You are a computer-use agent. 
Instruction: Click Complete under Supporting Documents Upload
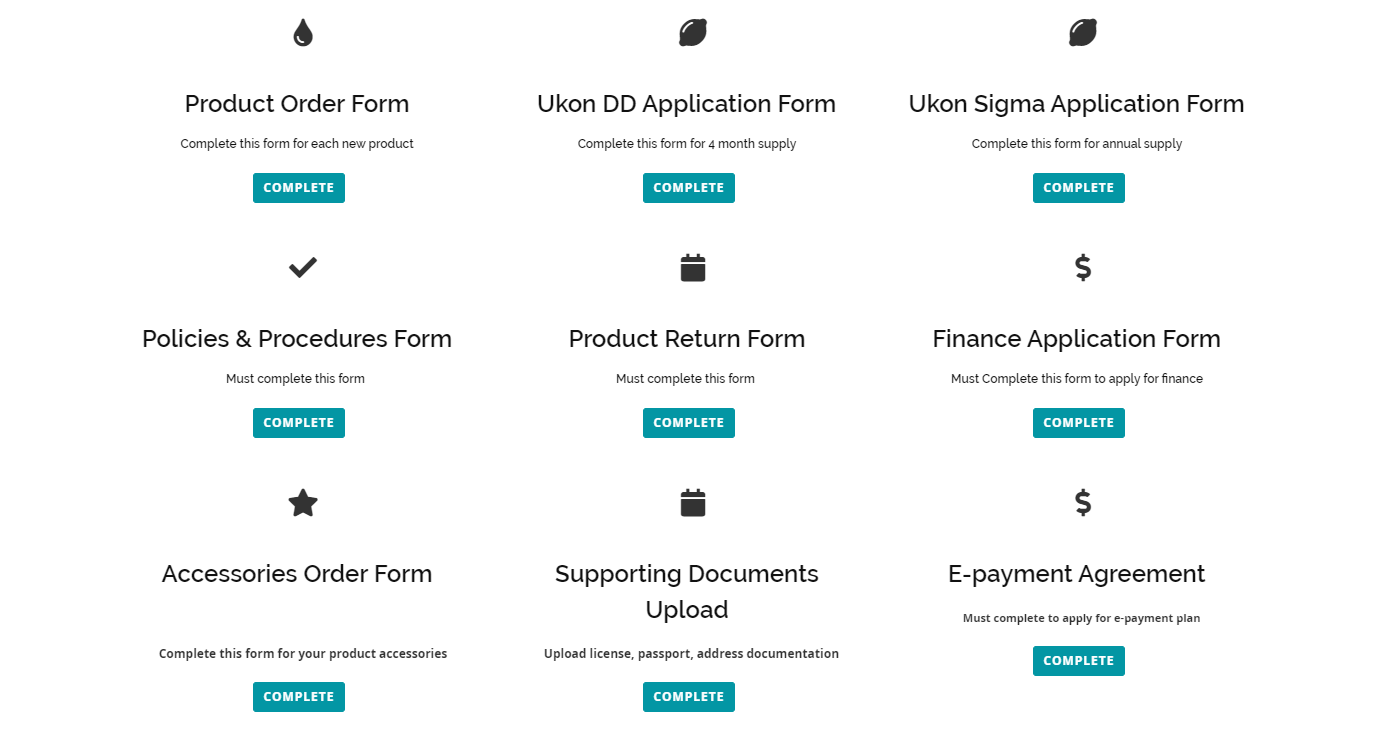tap(688, 697)
